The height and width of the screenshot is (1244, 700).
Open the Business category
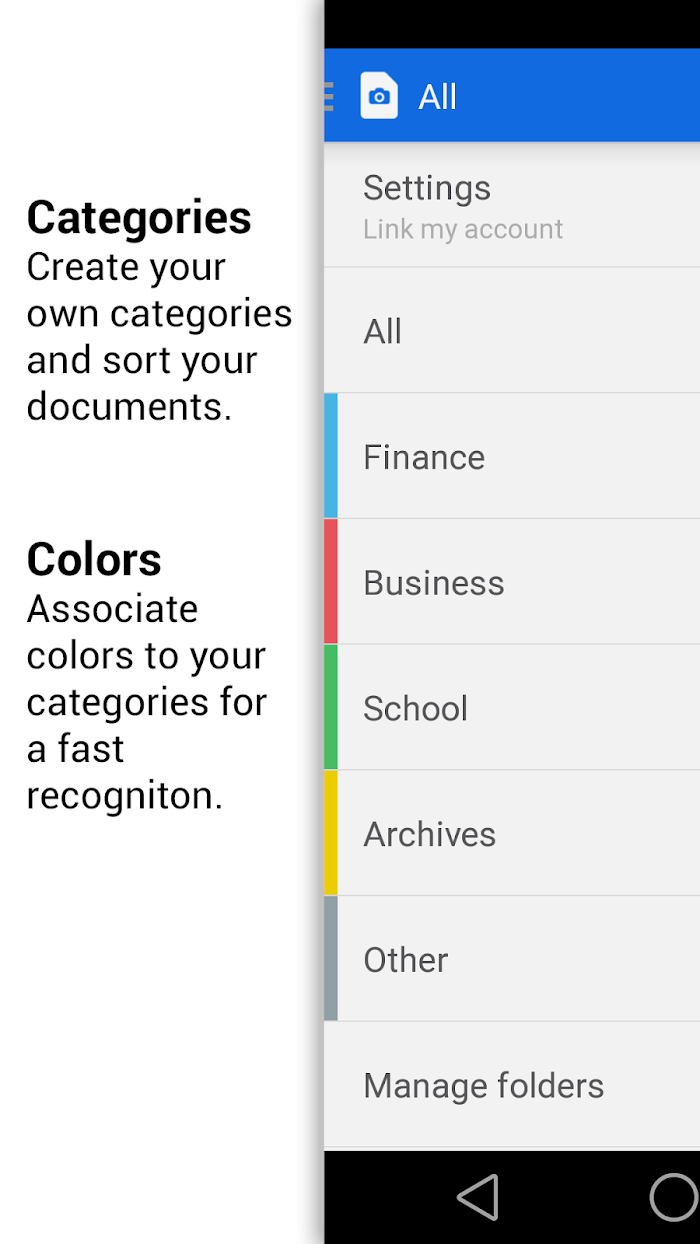pyautogui.click(x=434, y=583)
